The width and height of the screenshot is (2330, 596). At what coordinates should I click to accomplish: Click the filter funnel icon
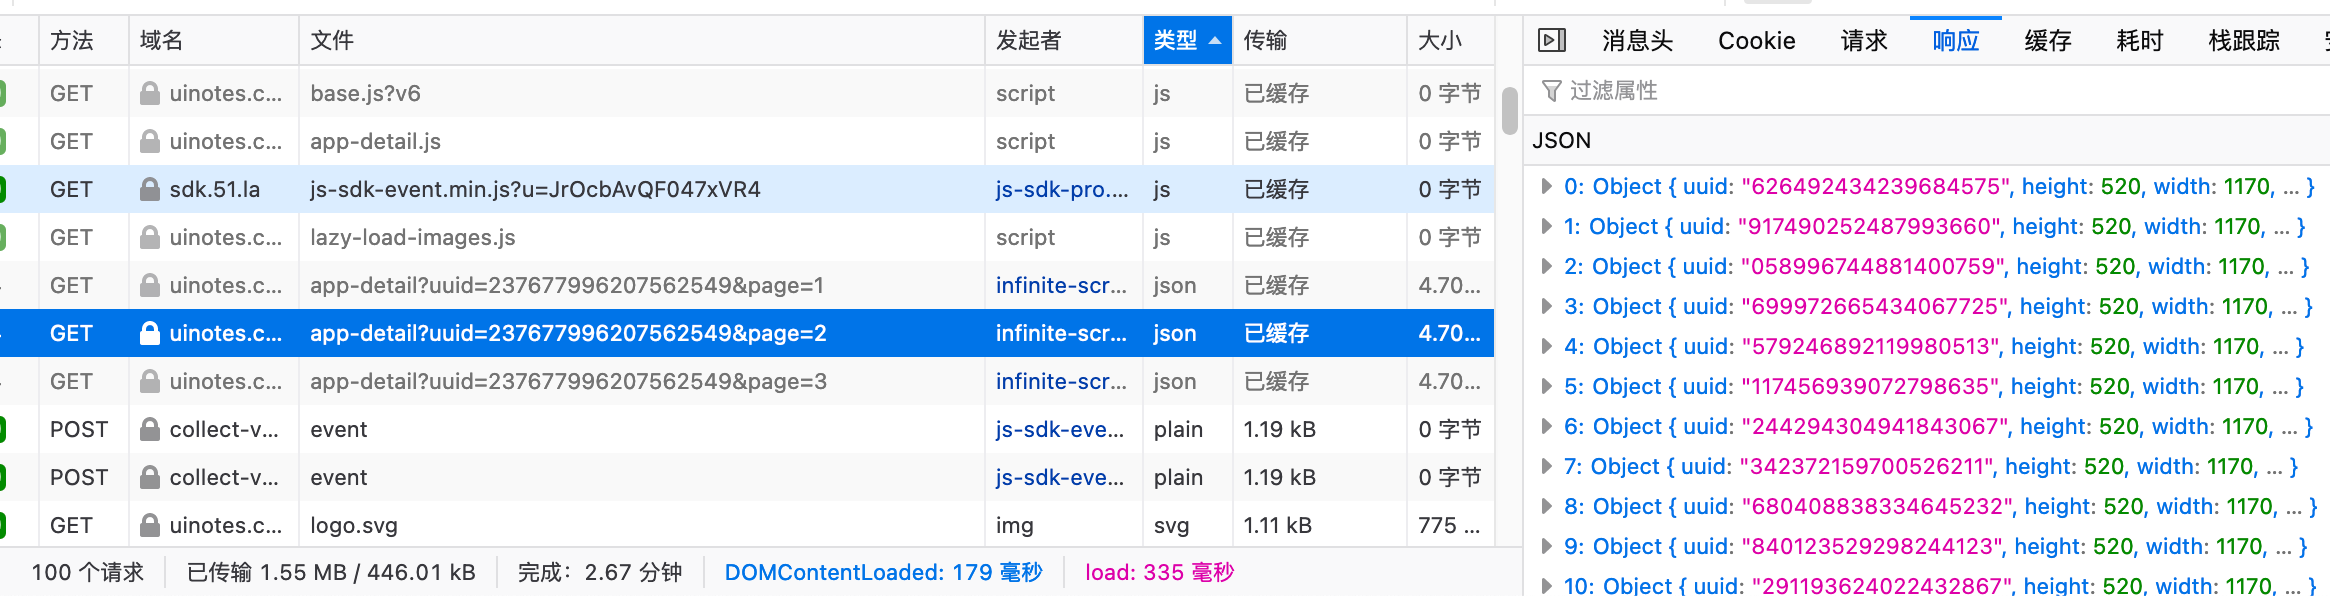point(1551,91)
